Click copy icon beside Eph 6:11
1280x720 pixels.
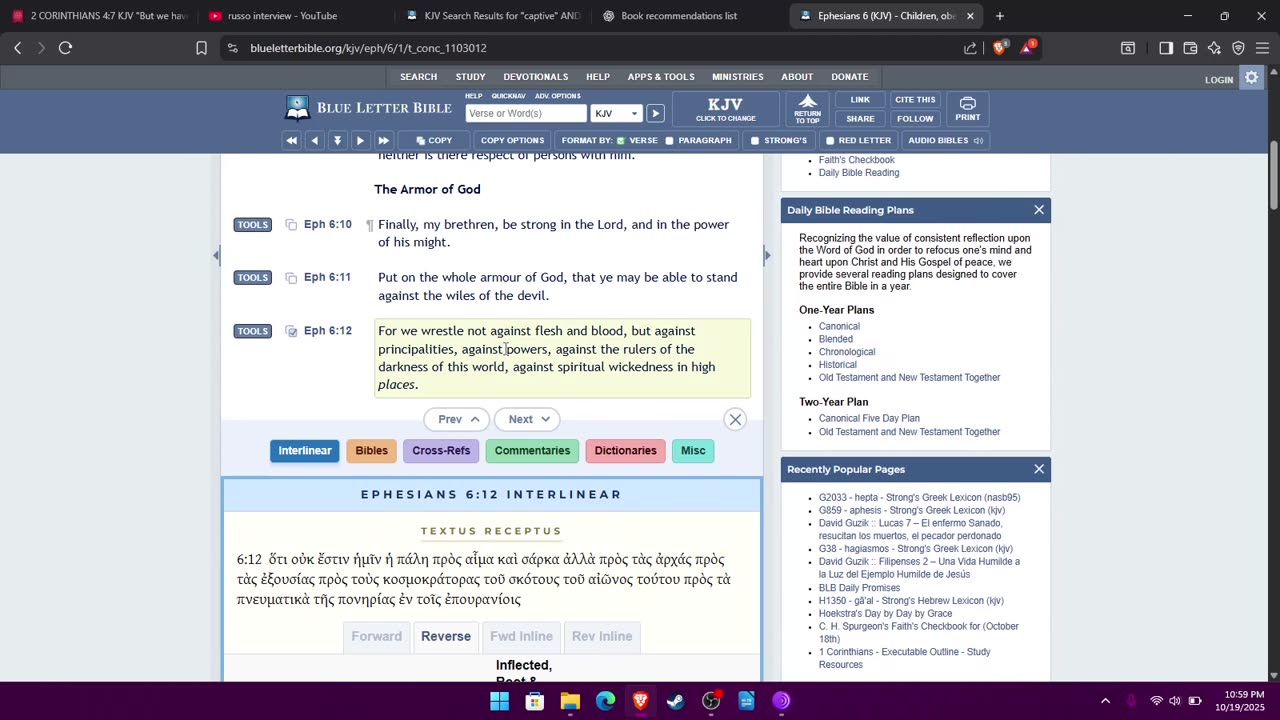click(x=291, y=278)
